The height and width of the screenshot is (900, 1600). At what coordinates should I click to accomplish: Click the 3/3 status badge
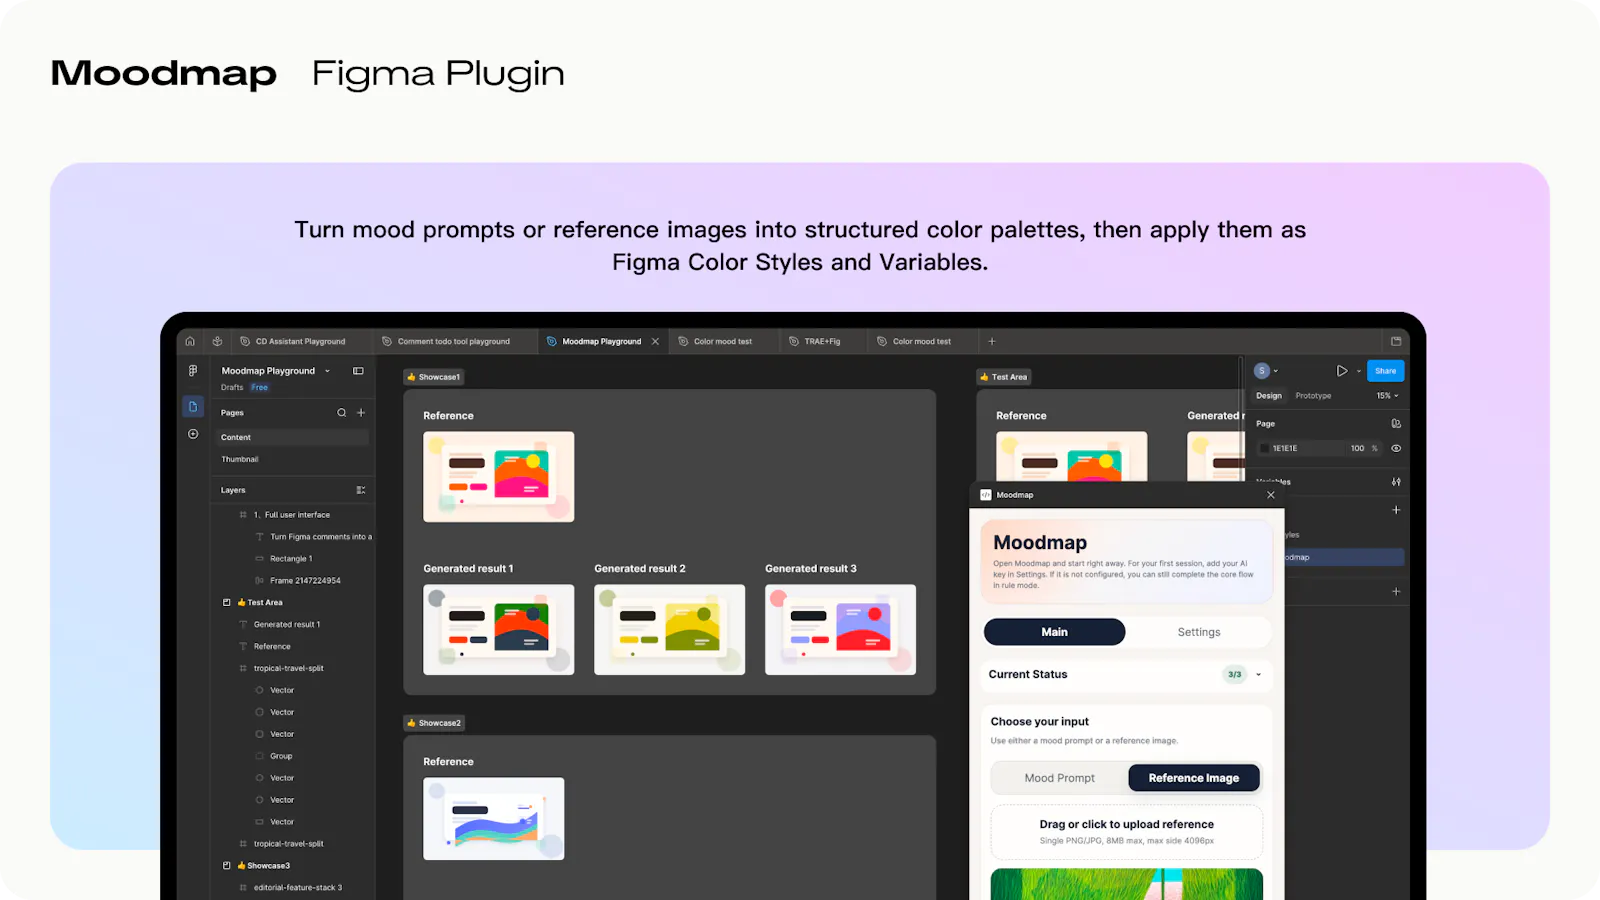pos(1235,675)
